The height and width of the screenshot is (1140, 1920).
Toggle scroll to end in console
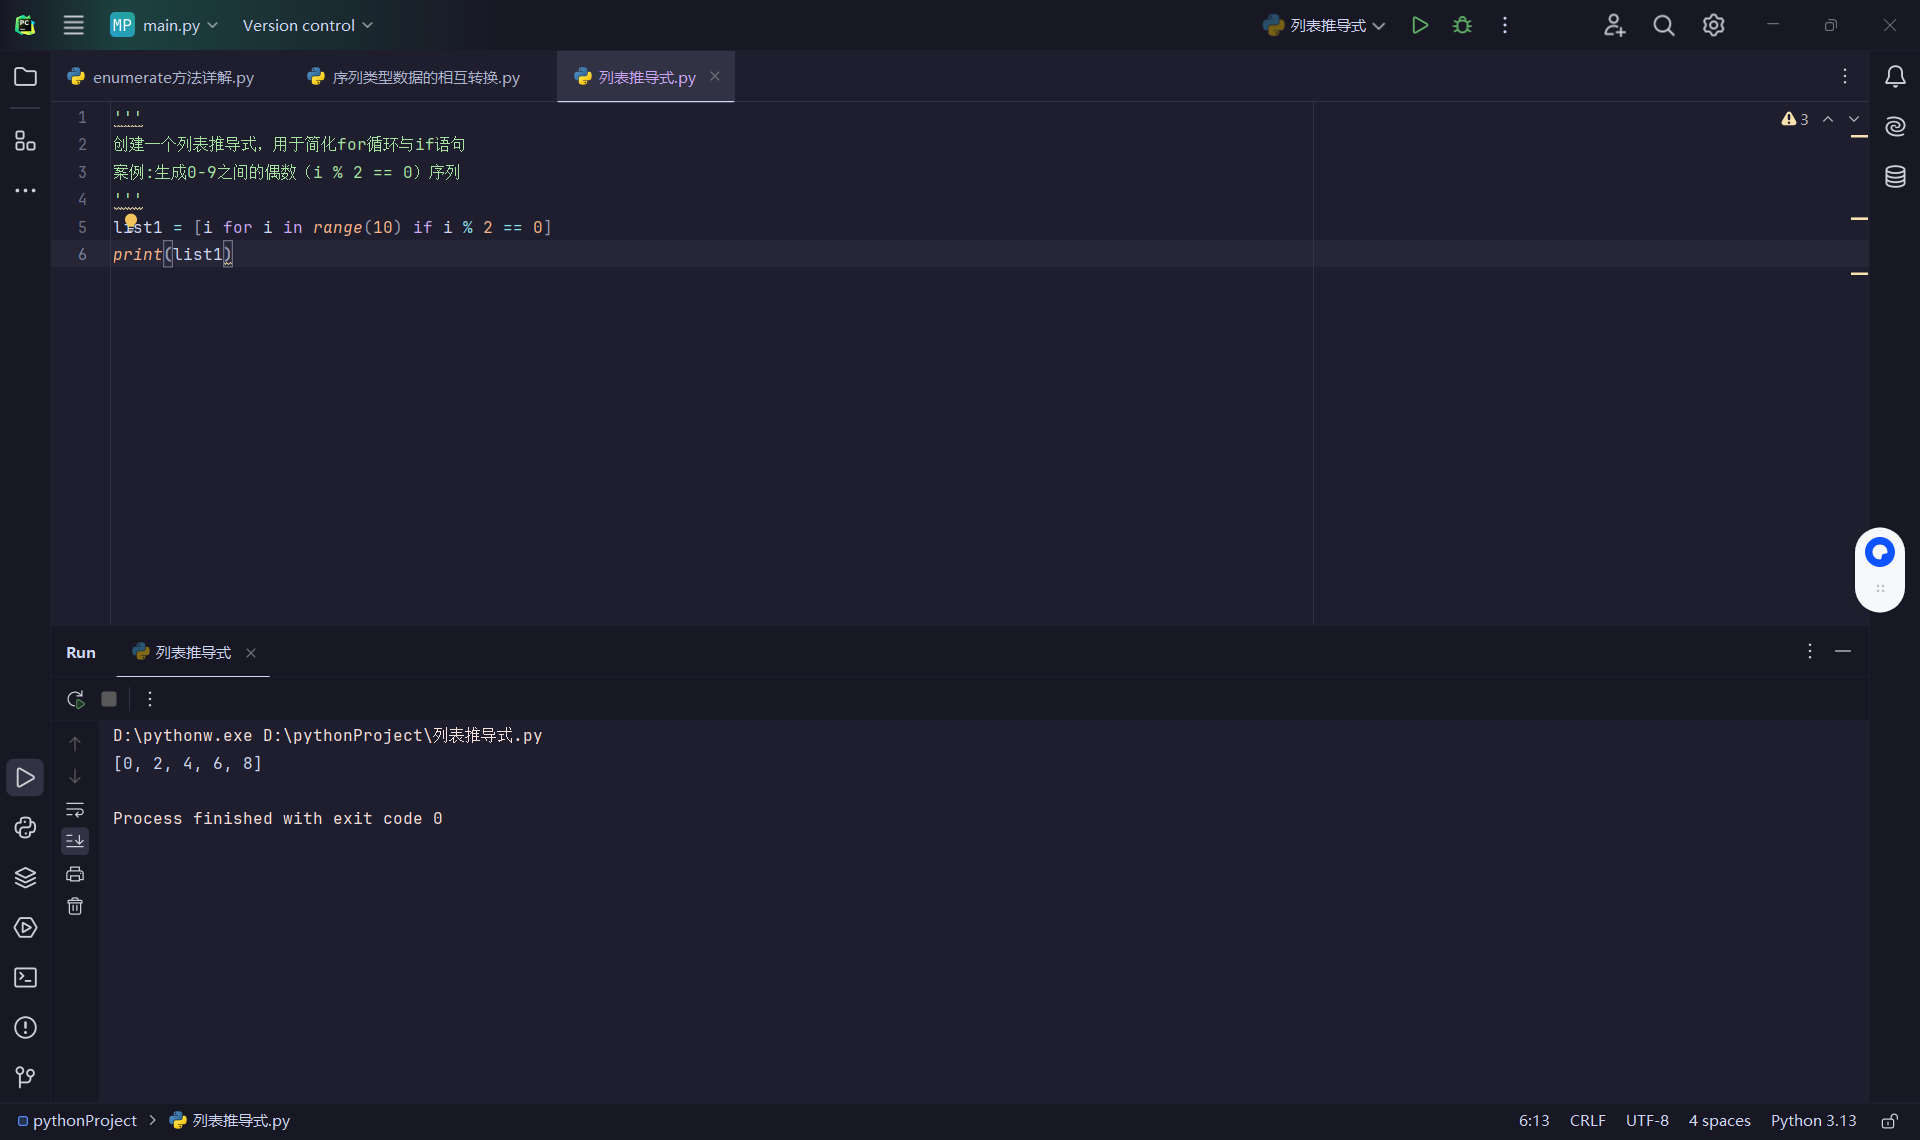point(75,841)
